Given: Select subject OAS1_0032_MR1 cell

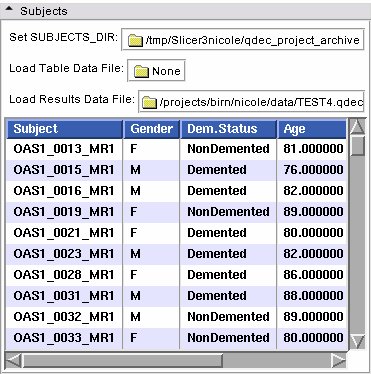Looking at the screenshot, I should (x=64, y=317).
